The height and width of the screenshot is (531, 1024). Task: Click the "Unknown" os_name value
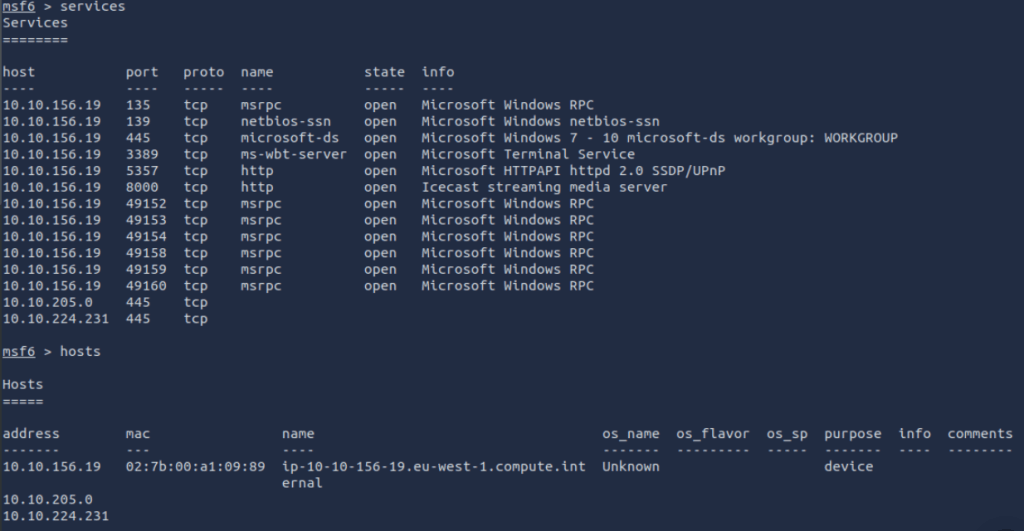point(631,467)
